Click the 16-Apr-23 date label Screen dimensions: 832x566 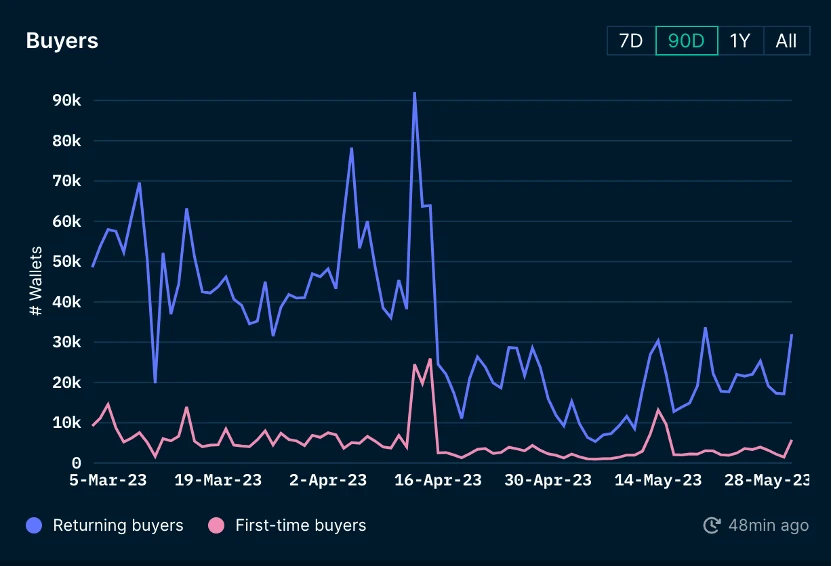pyautogui.click(x=438, y=481)
